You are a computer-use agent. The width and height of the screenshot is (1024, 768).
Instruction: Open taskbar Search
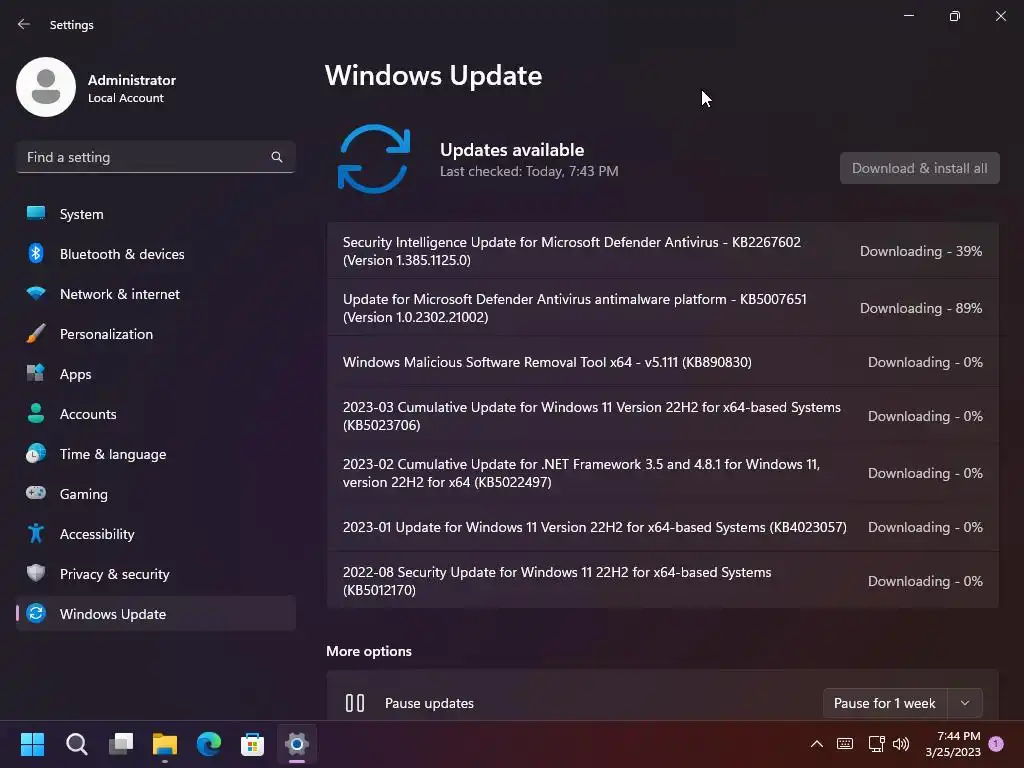coord(76,744)
